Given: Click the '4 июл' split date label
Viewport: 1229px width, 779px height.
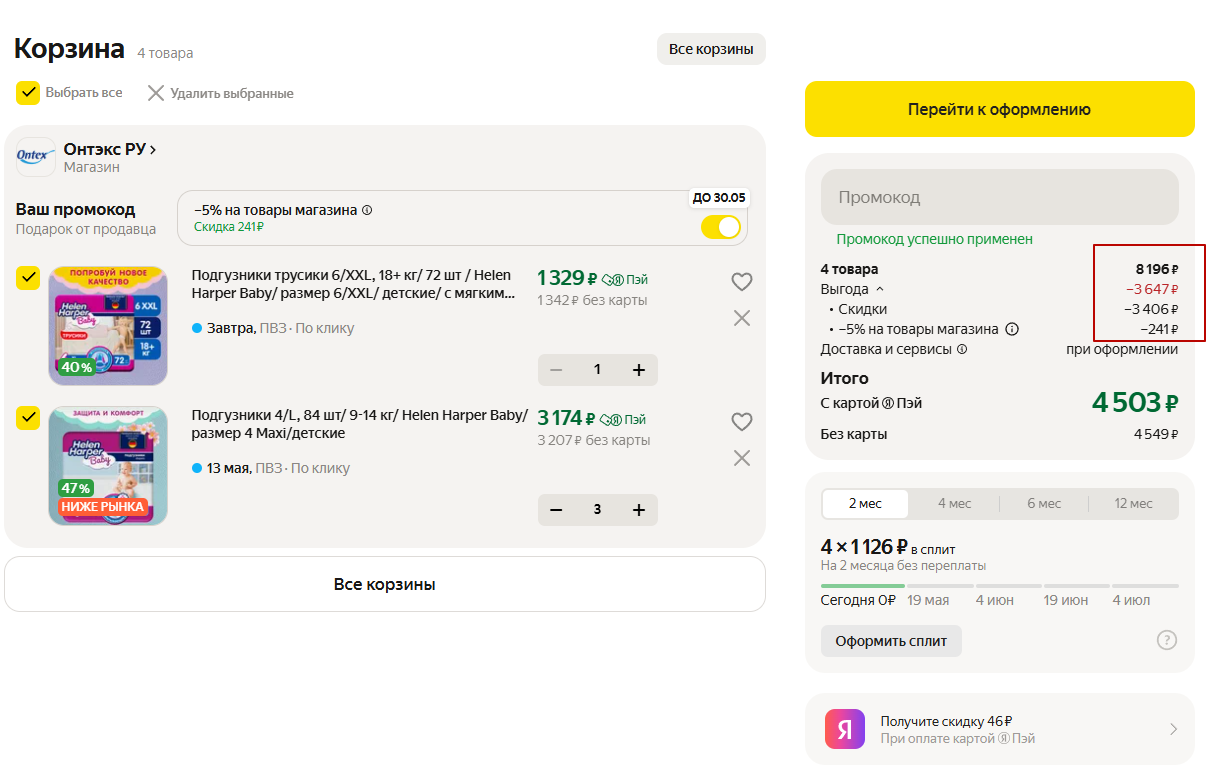Looking at the screenshot, I should 1131,600.
